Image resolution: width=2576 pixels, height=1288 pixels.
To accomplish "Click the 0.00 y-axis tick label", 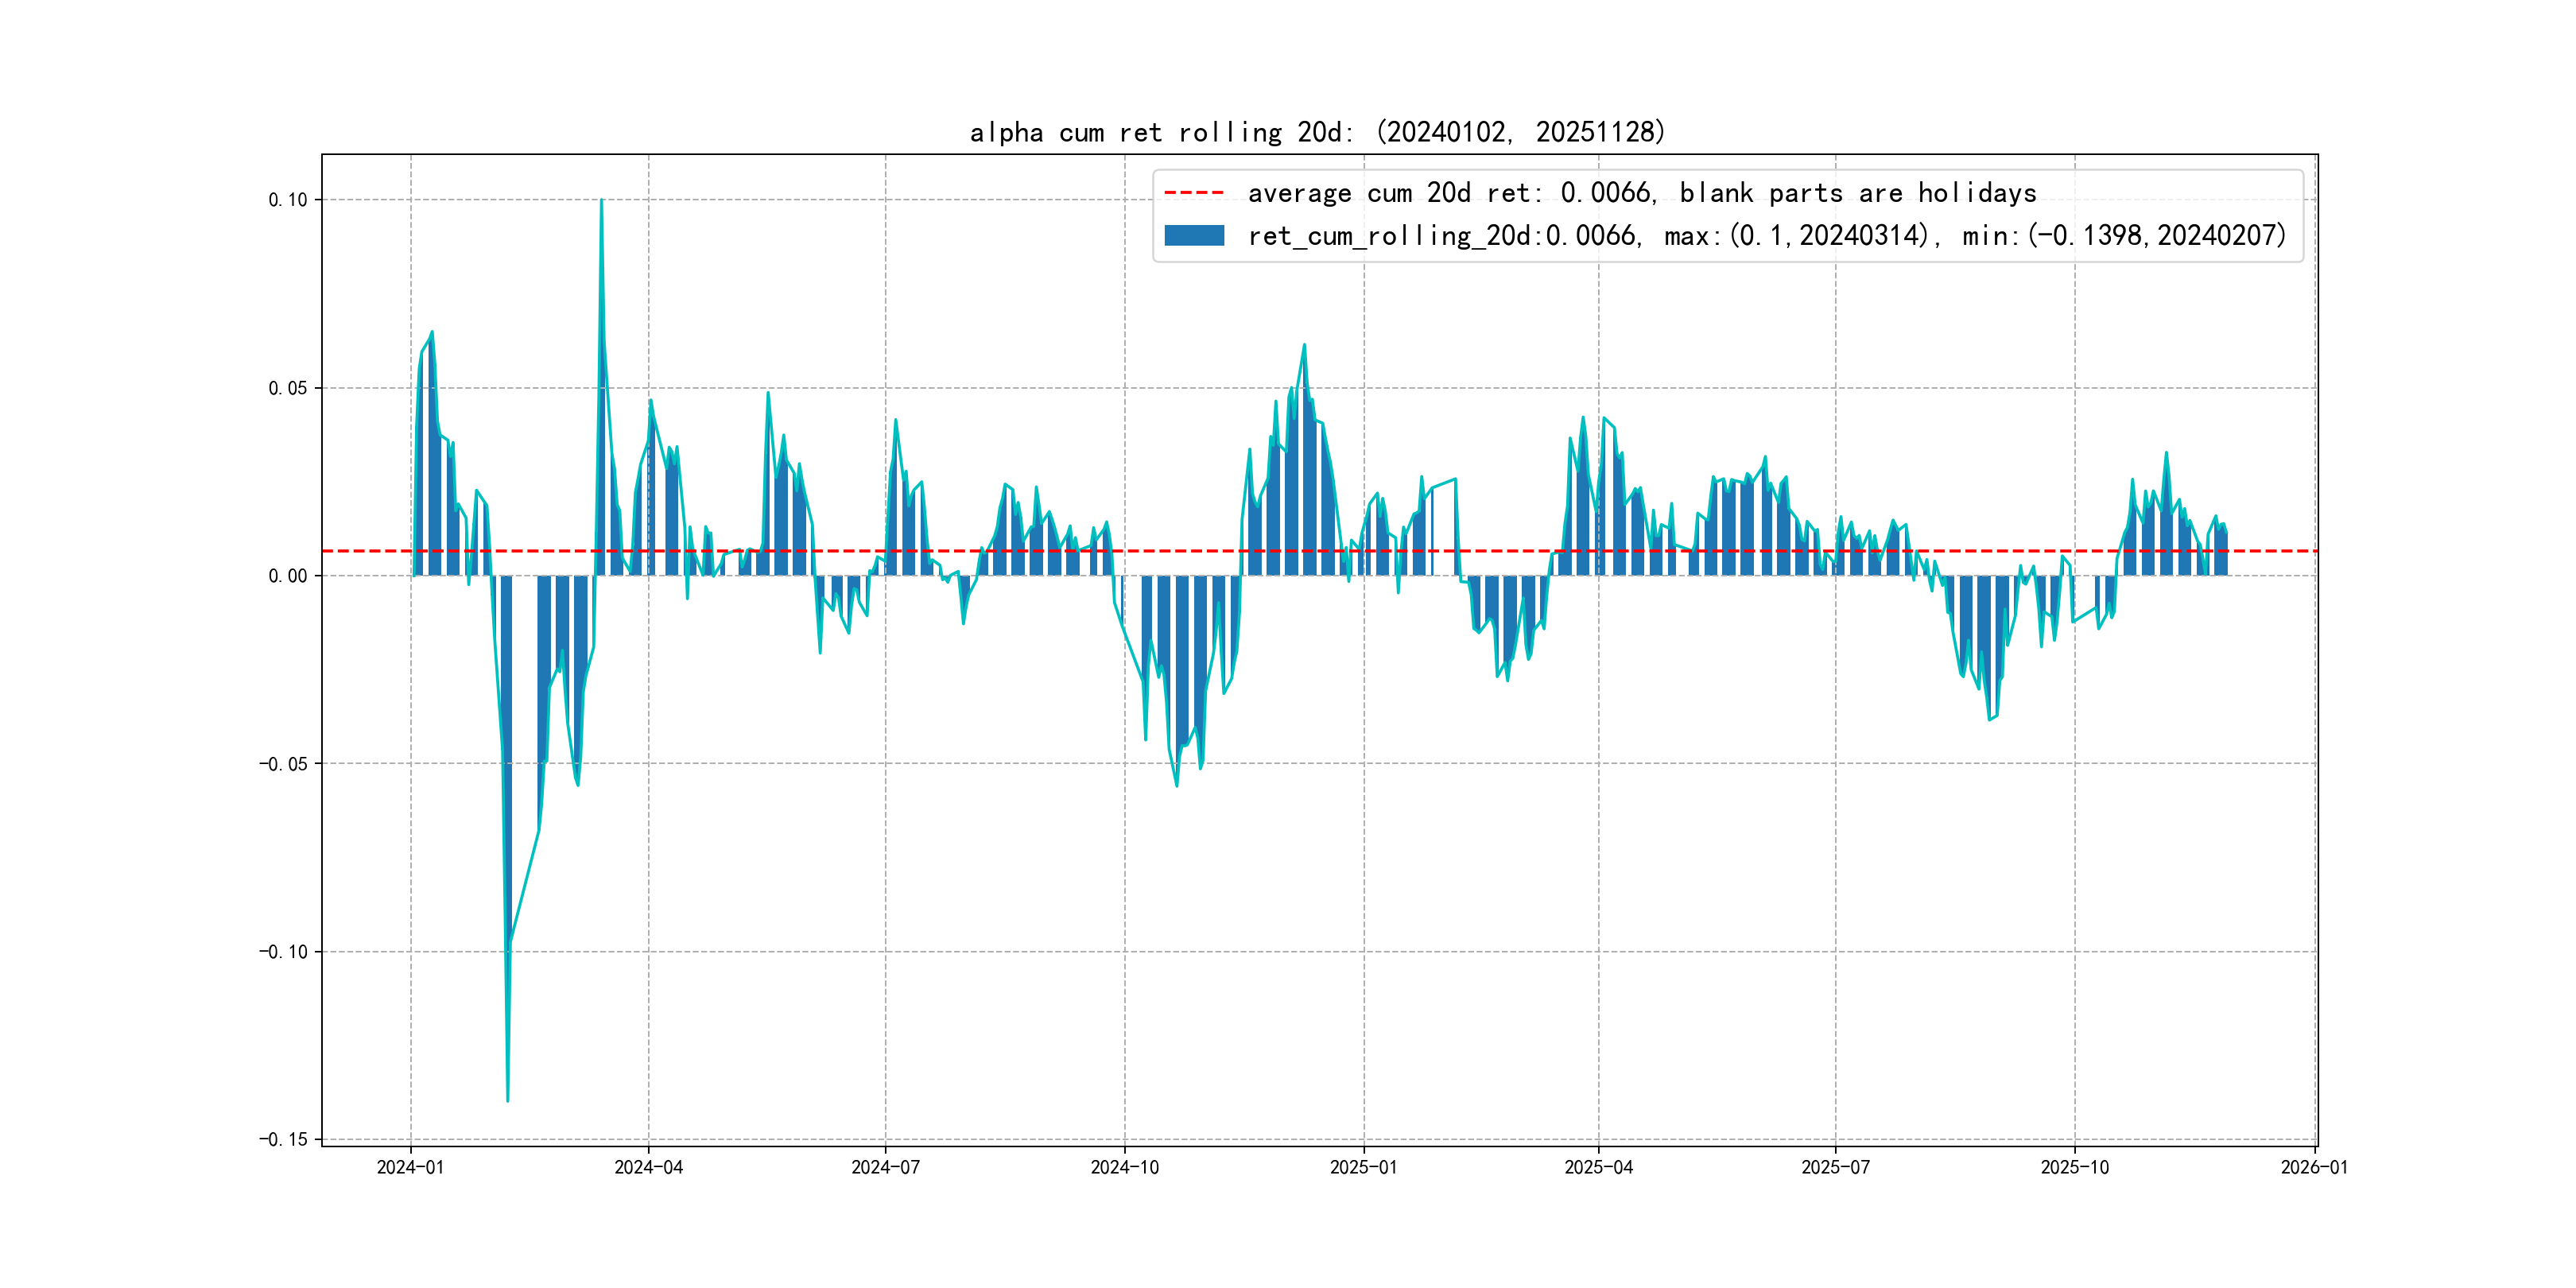I will click(288, 576).
